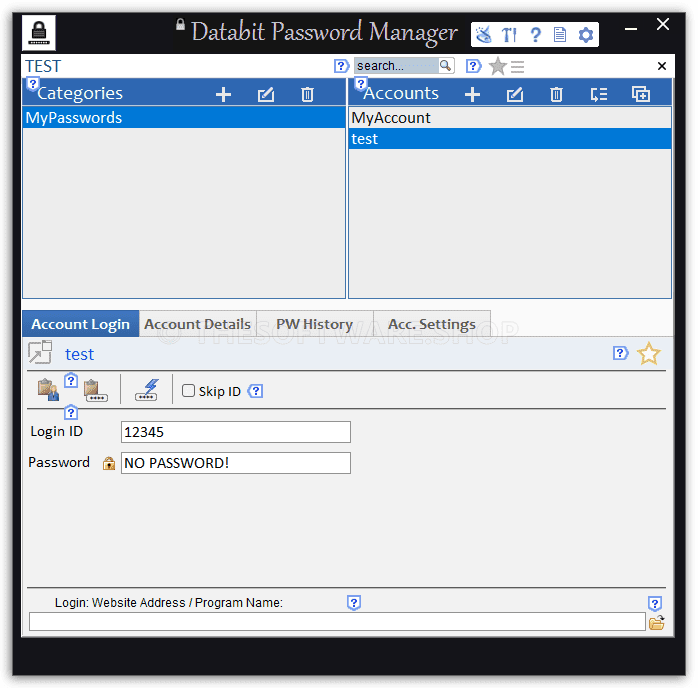This screenshot has width=698, height=688.
Task: Close the Databit Password Manager window
Action: pyautogui.click(x=662, y=24)
